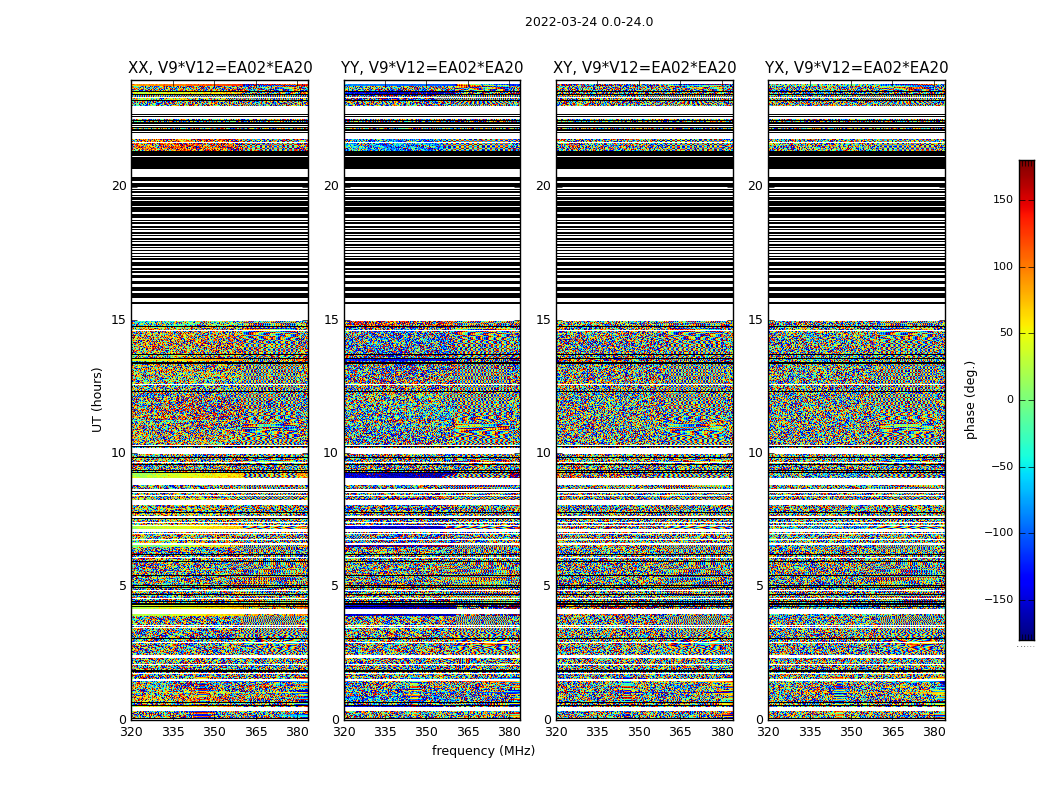Click the 320 frequency tick under YY panel
Screen dimensions: 1050x800
344,732
